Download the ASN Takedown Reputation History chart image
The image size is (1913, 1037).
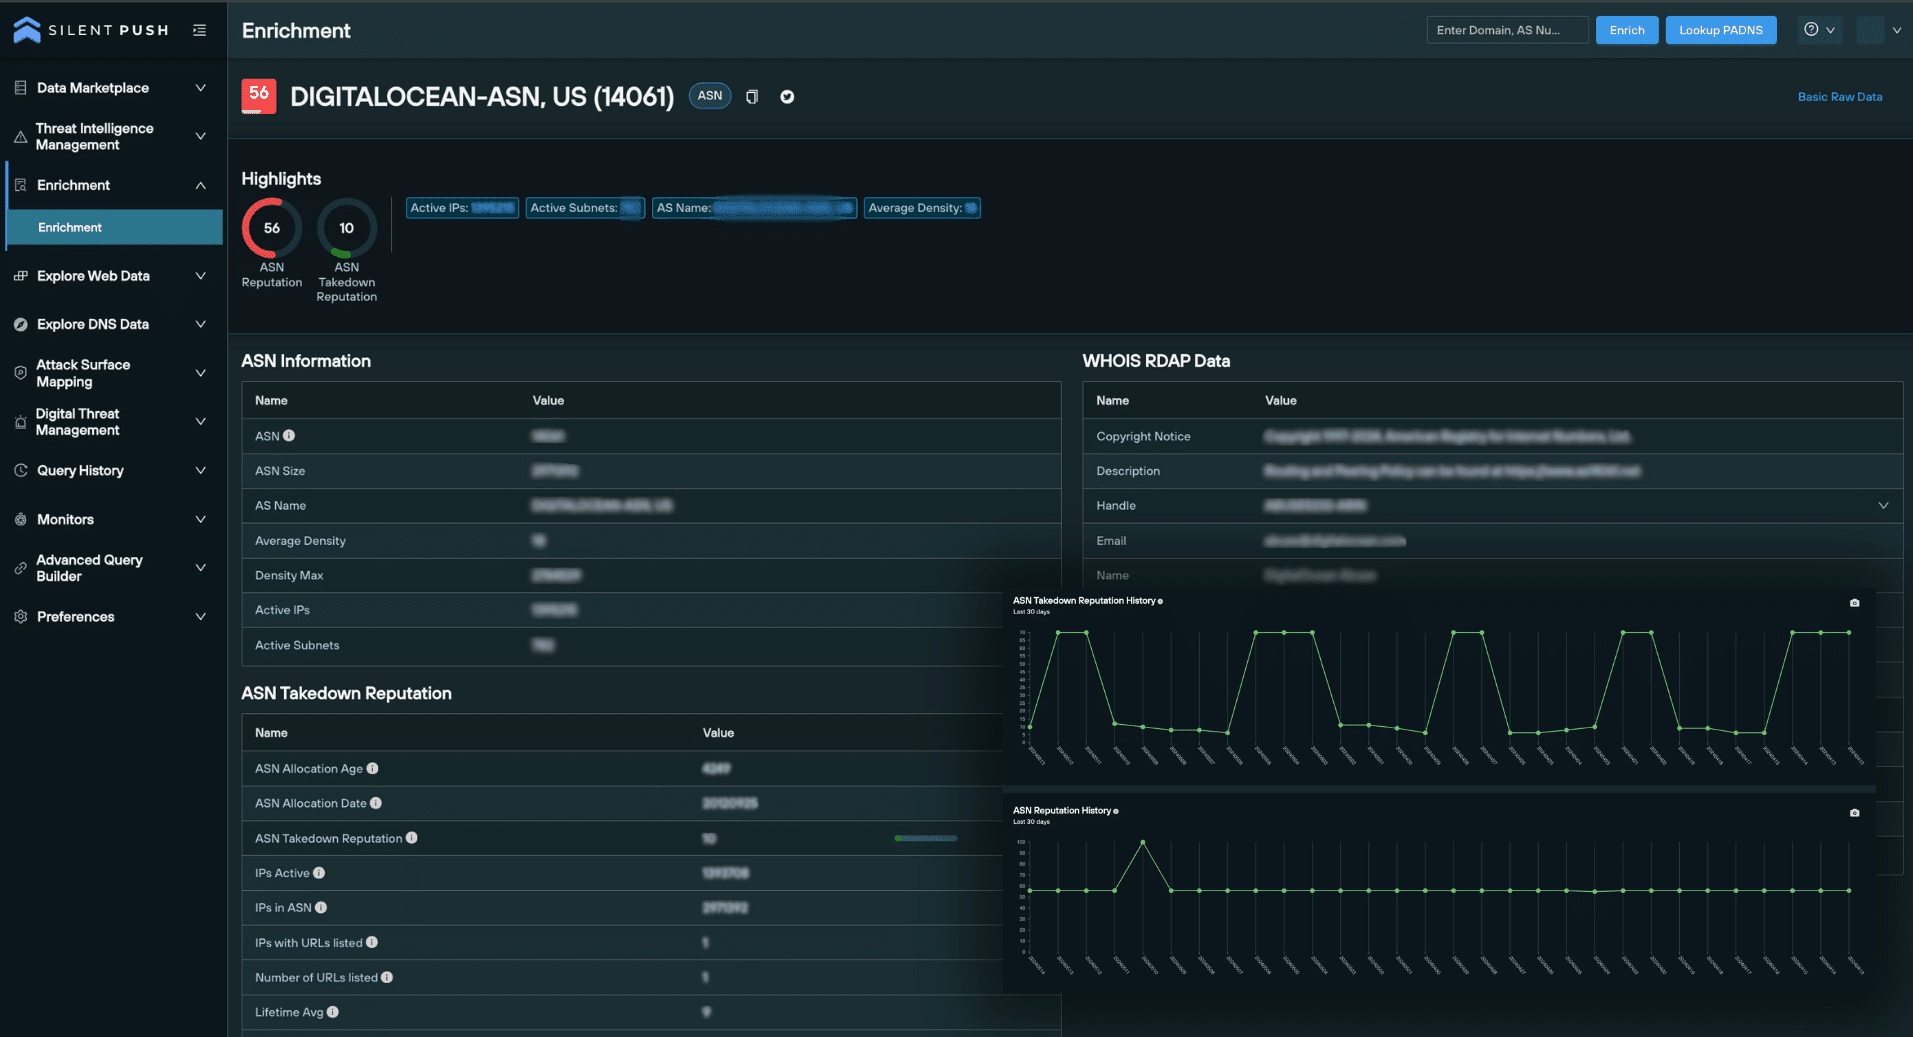(1854, 603)
